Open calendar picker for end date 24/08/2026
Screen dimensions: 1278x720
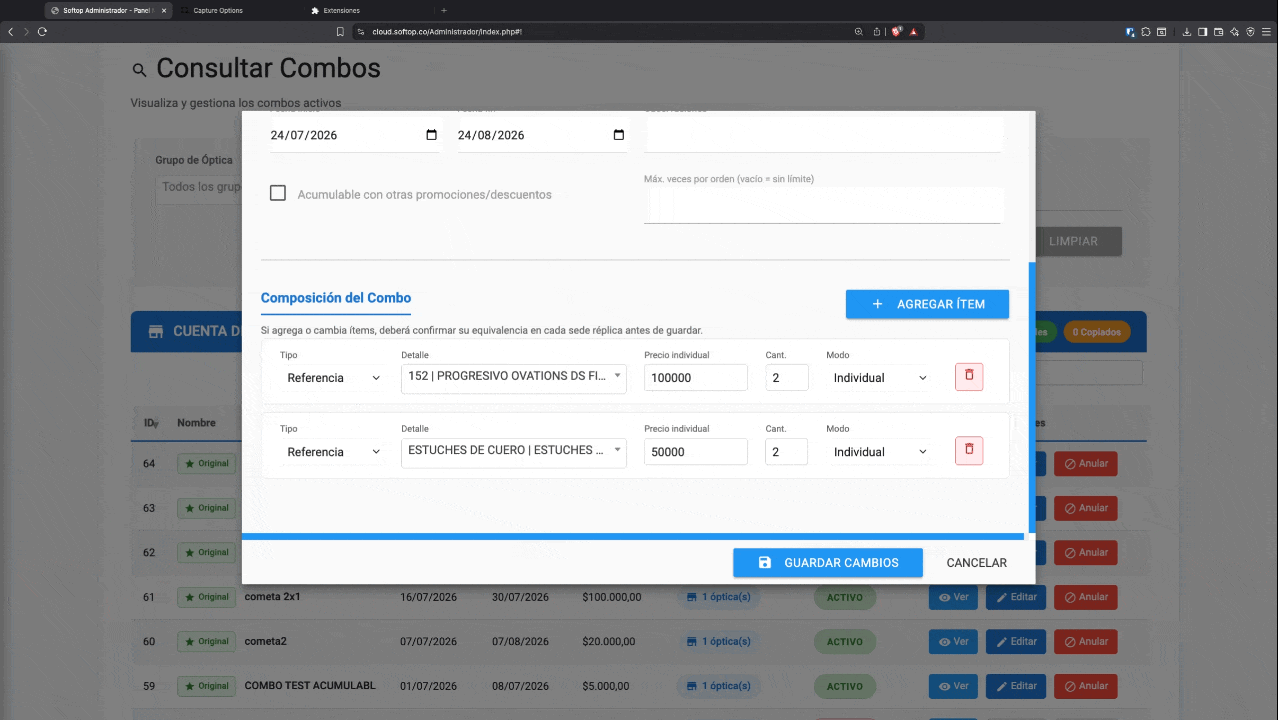(619, 135)
